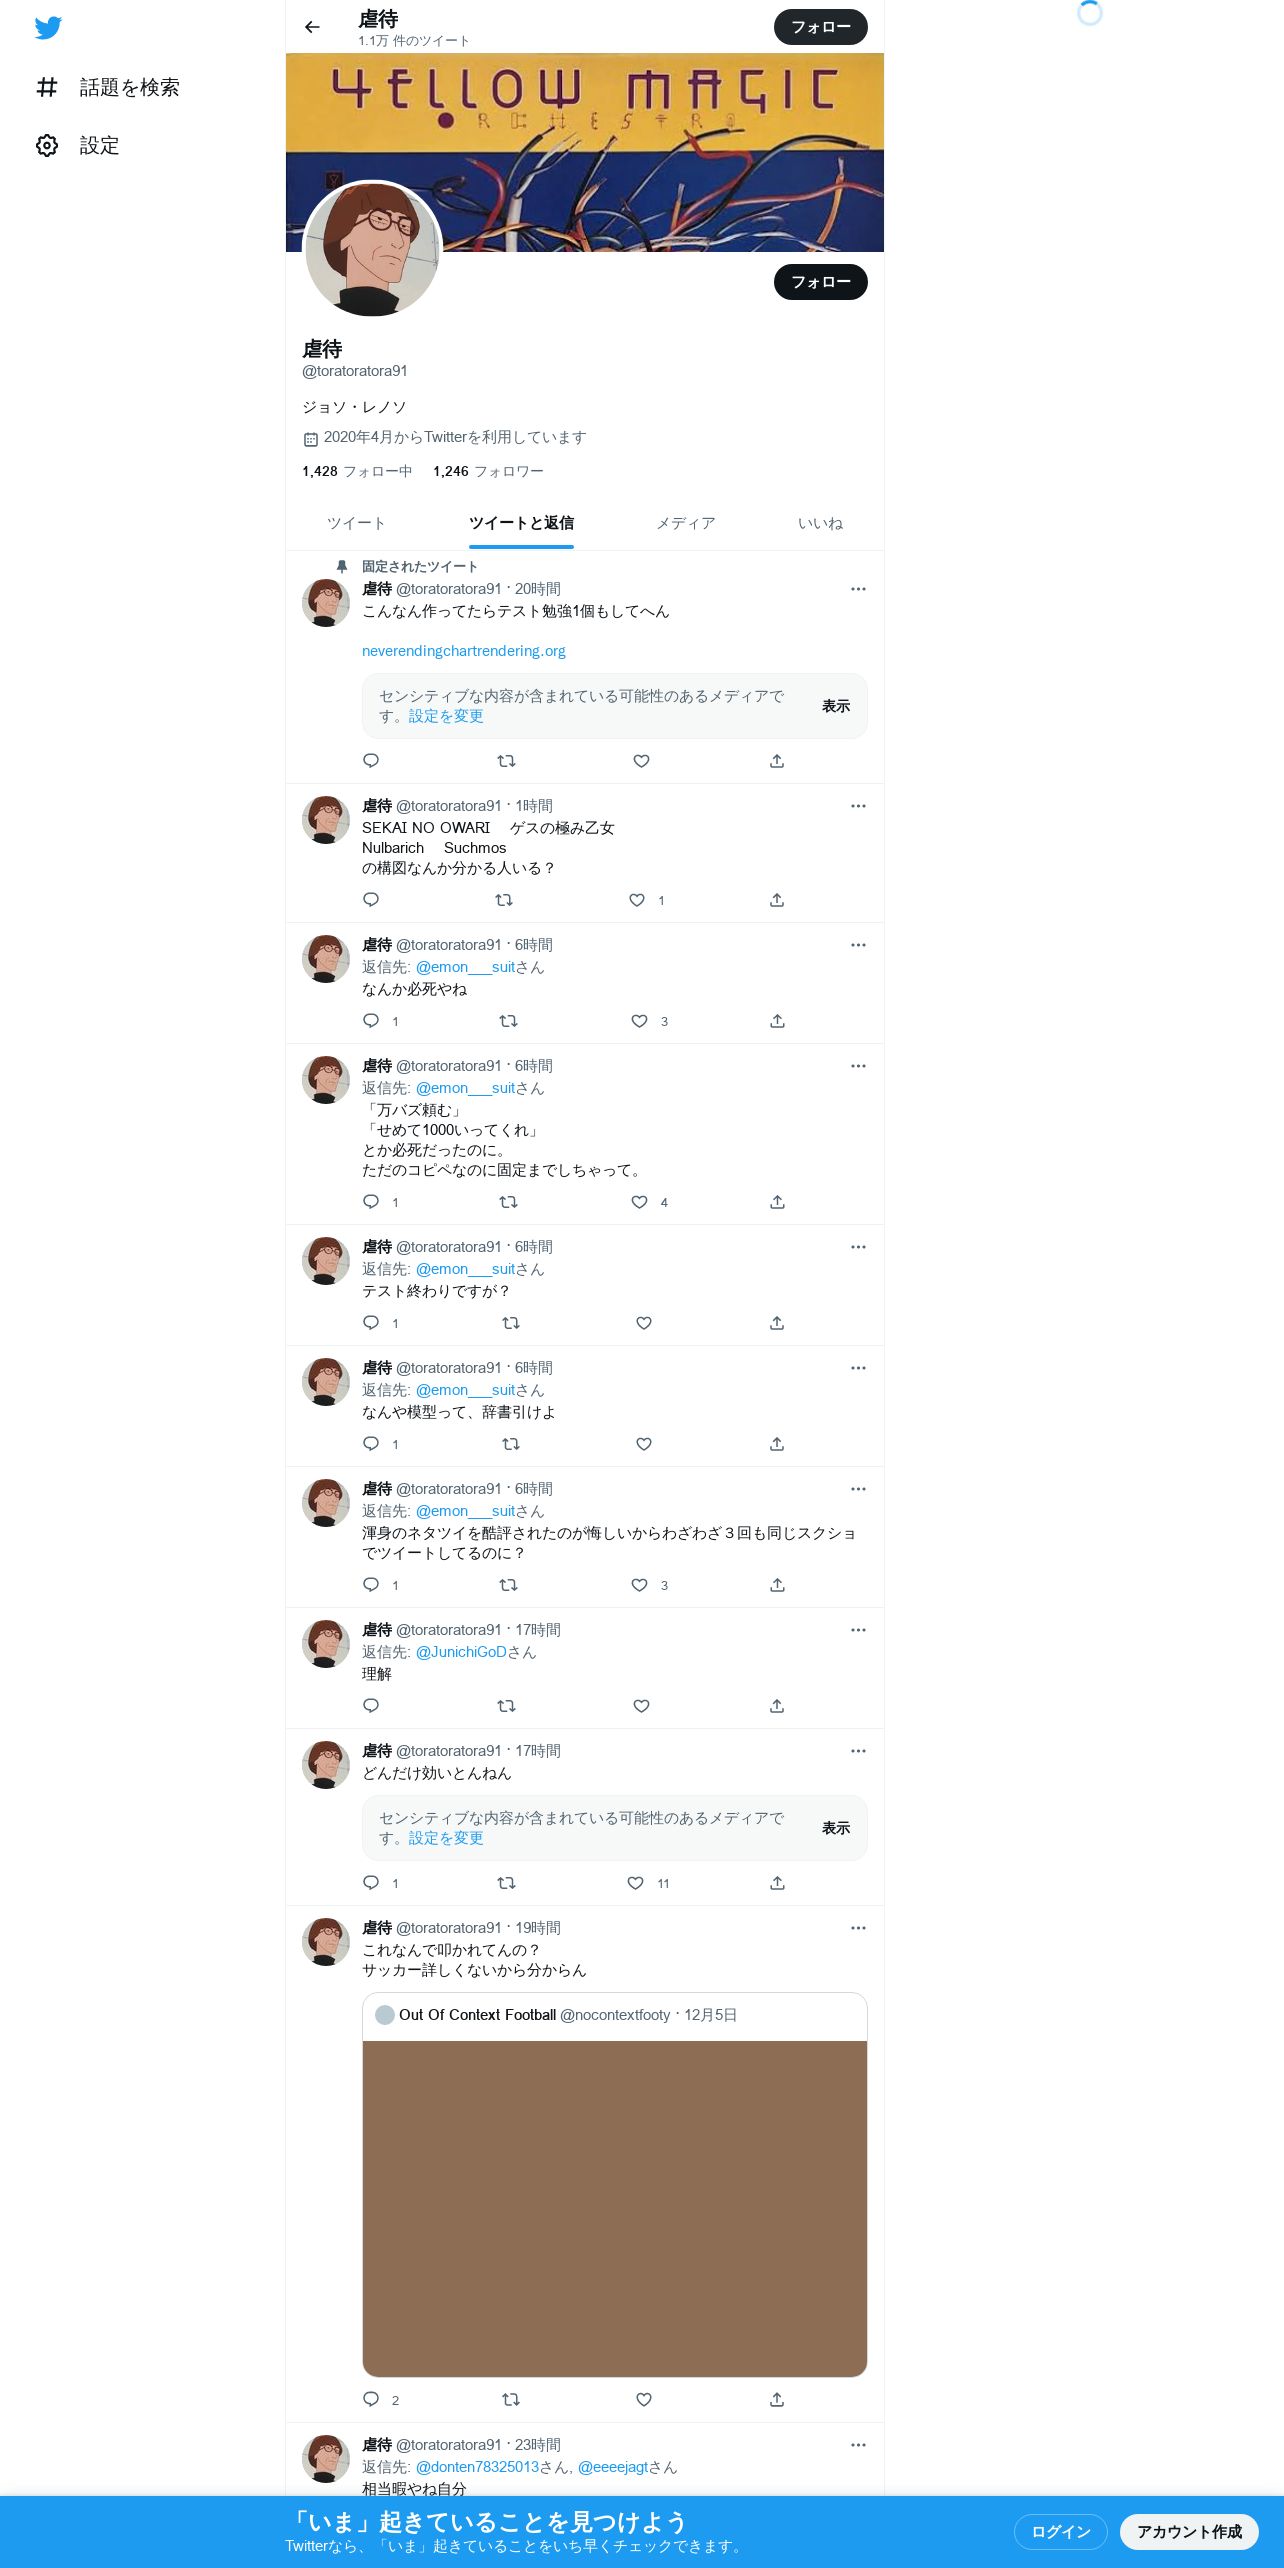Share the テスト終わりですが？ tweet
Screen dimensions: 1284x2568
pos(777,1323)
